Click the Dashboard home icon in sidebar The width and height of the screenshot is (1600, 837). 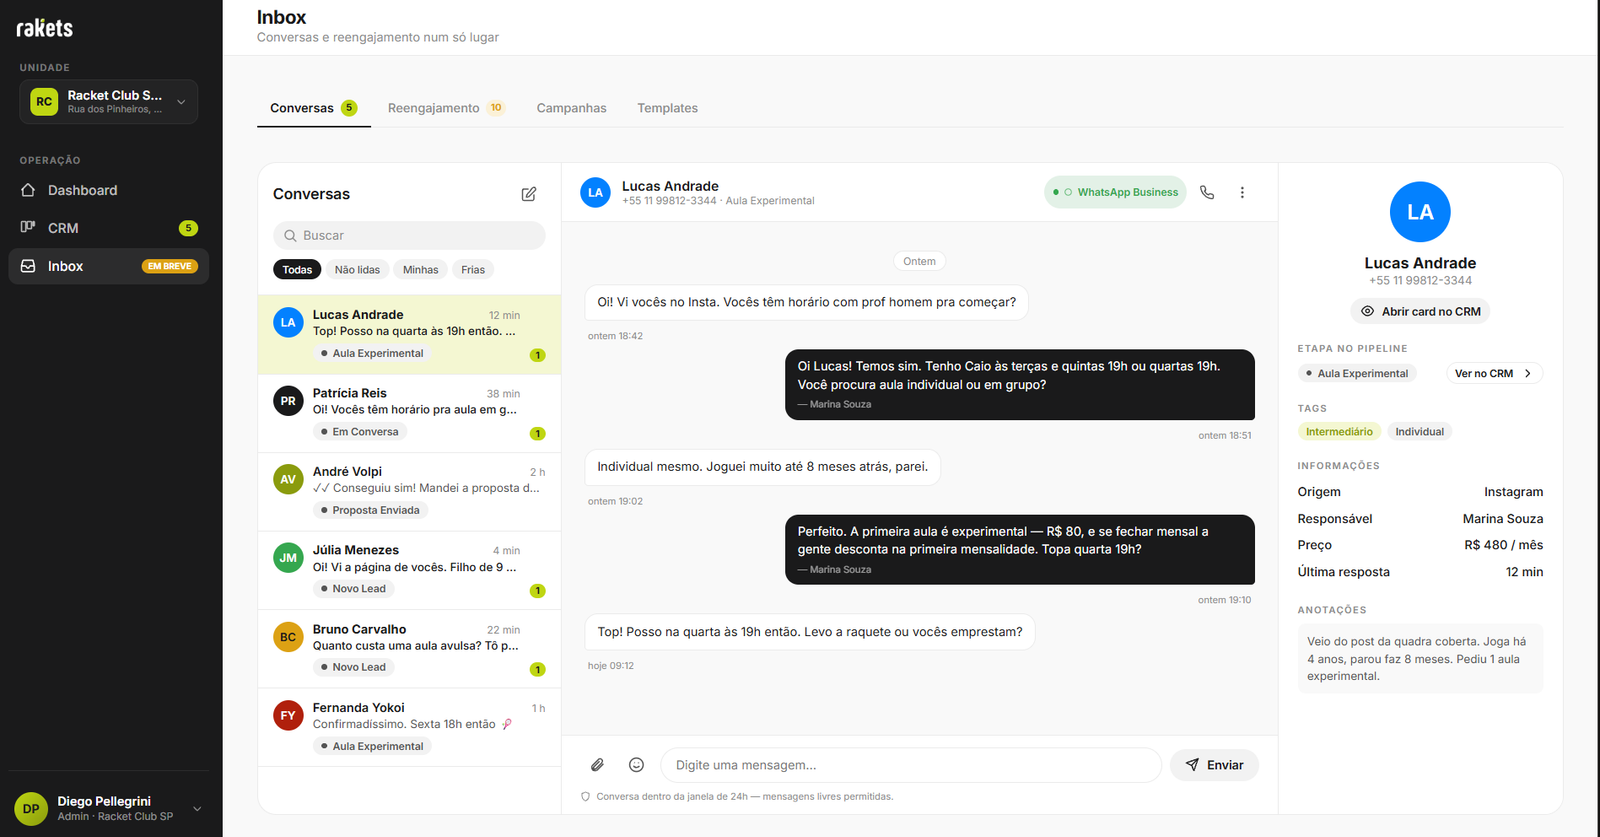pyautogui.click(x=28, y=190)
